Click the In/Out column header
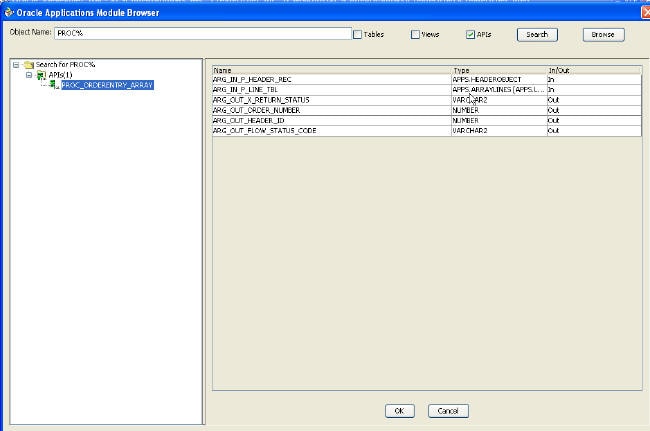This screenshot has width=650, height=431. click(x=594, y=70)
